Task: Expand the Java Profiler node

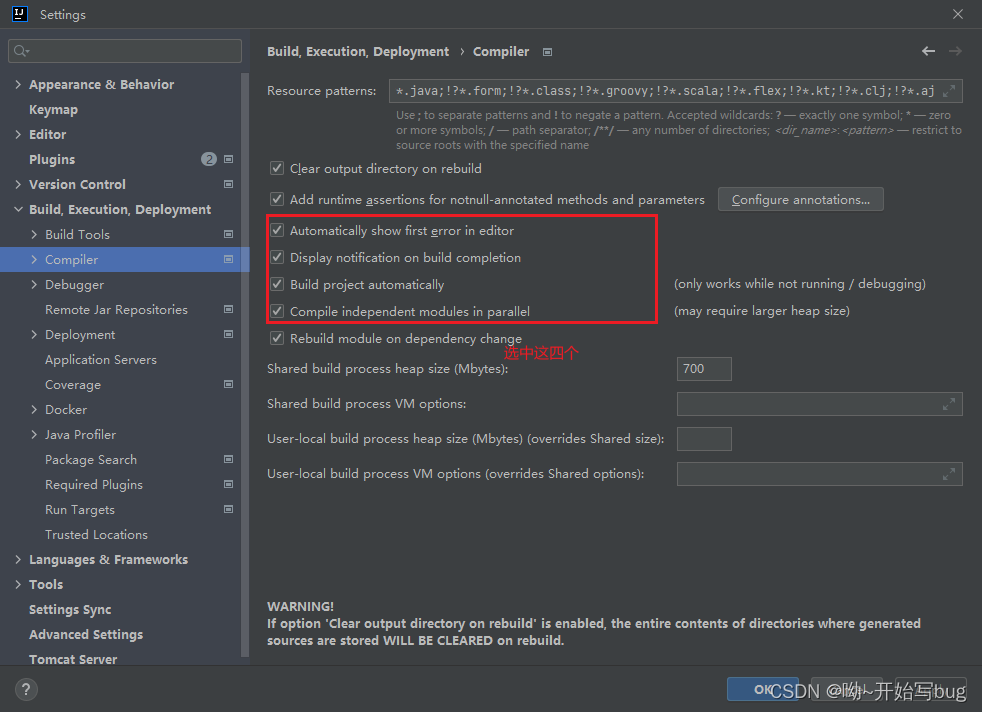Action: [34, 435]
